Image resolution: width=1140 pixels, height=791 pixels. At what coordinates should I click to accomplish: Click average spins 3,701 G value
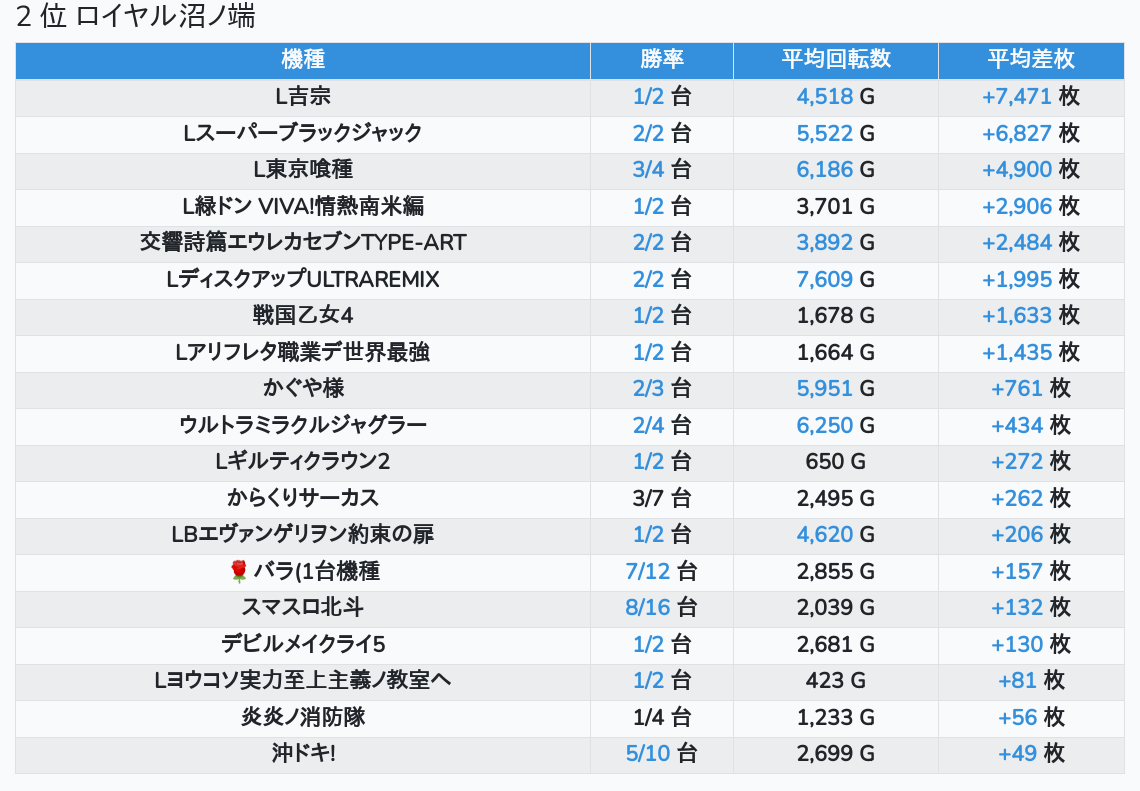835,206
